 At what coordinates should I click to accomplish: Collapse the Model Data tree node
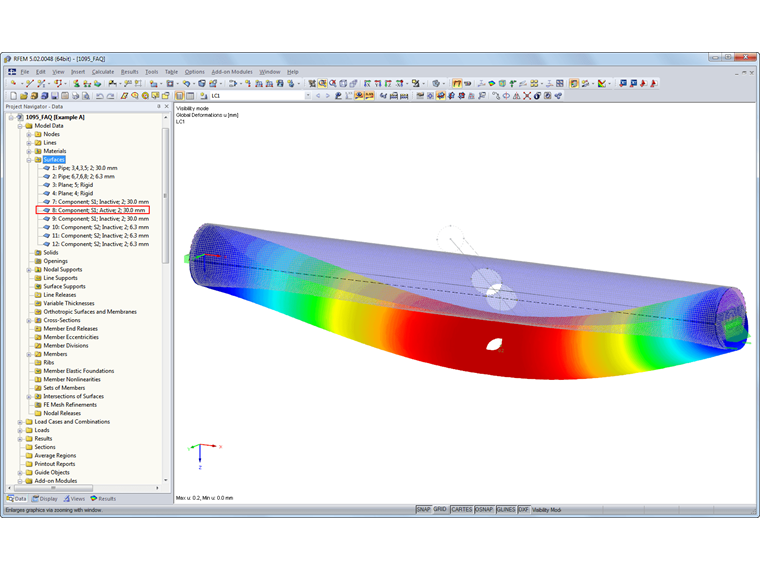20,126
